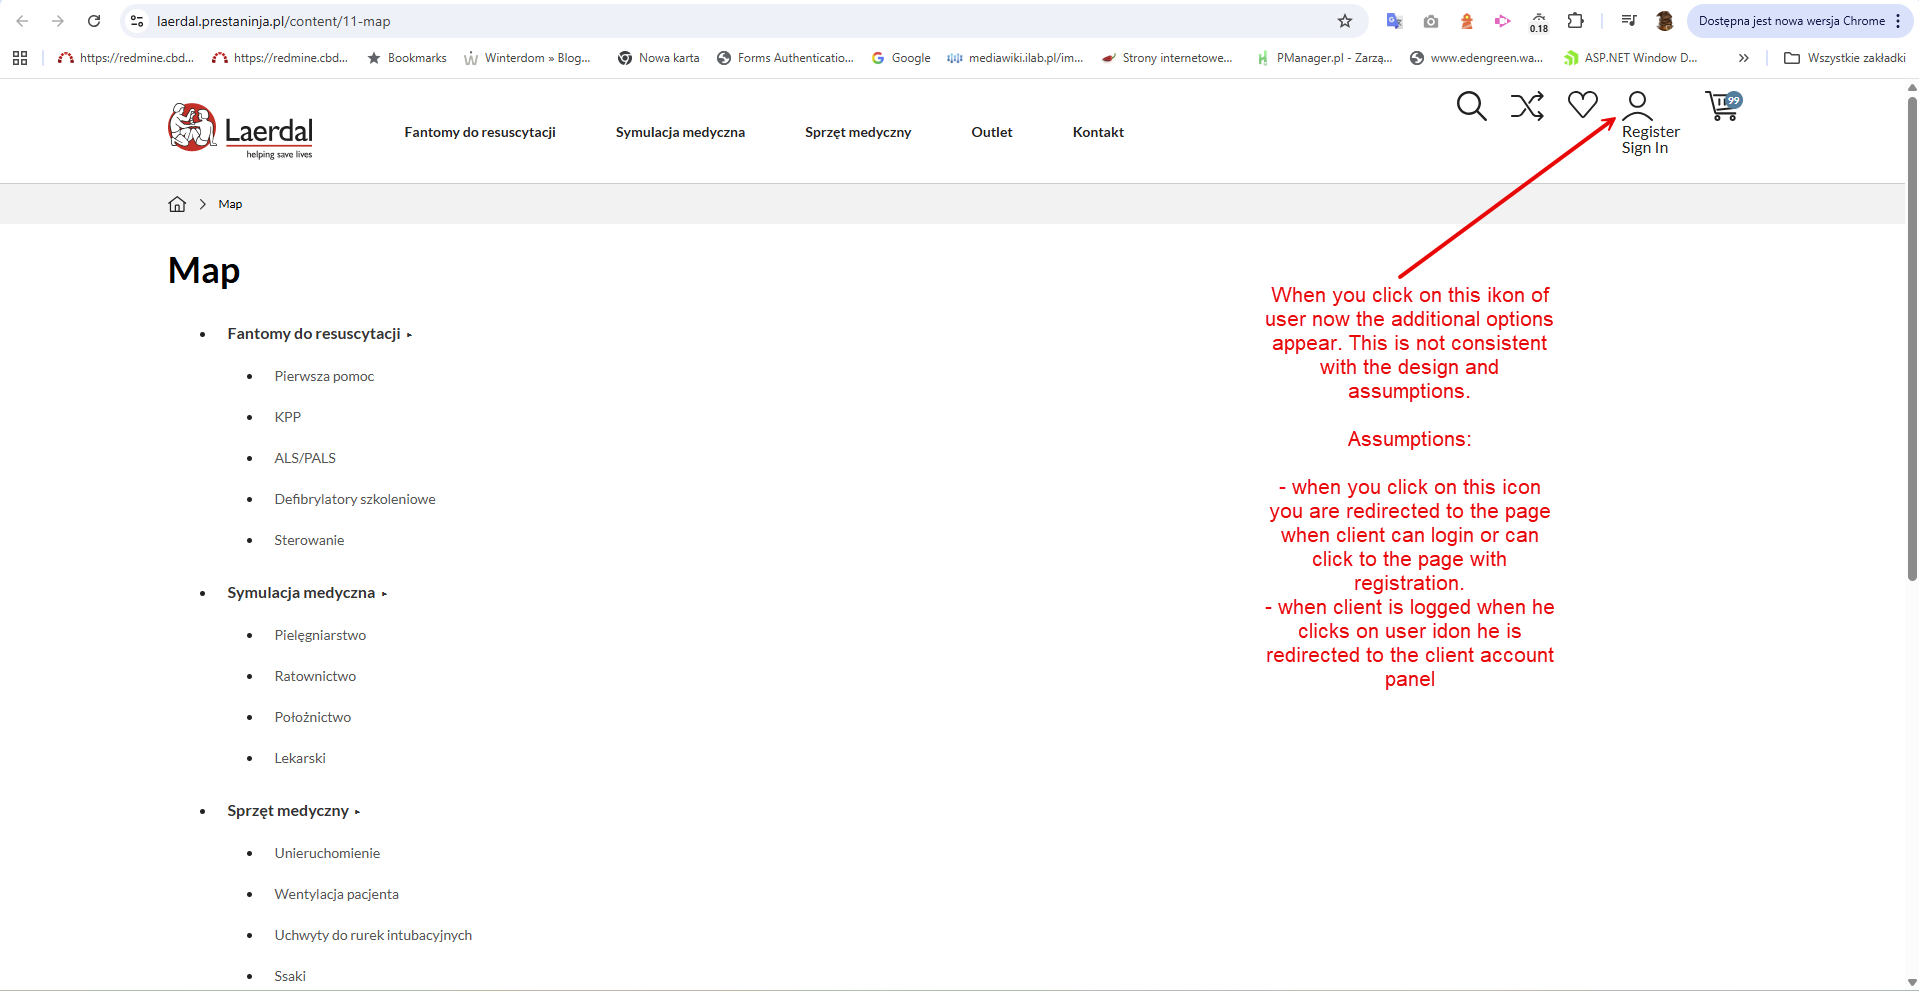Open the Defibrylatory szkoleniowe link
This screenshot has width=1919, height=991.
(x=355, y=499)
